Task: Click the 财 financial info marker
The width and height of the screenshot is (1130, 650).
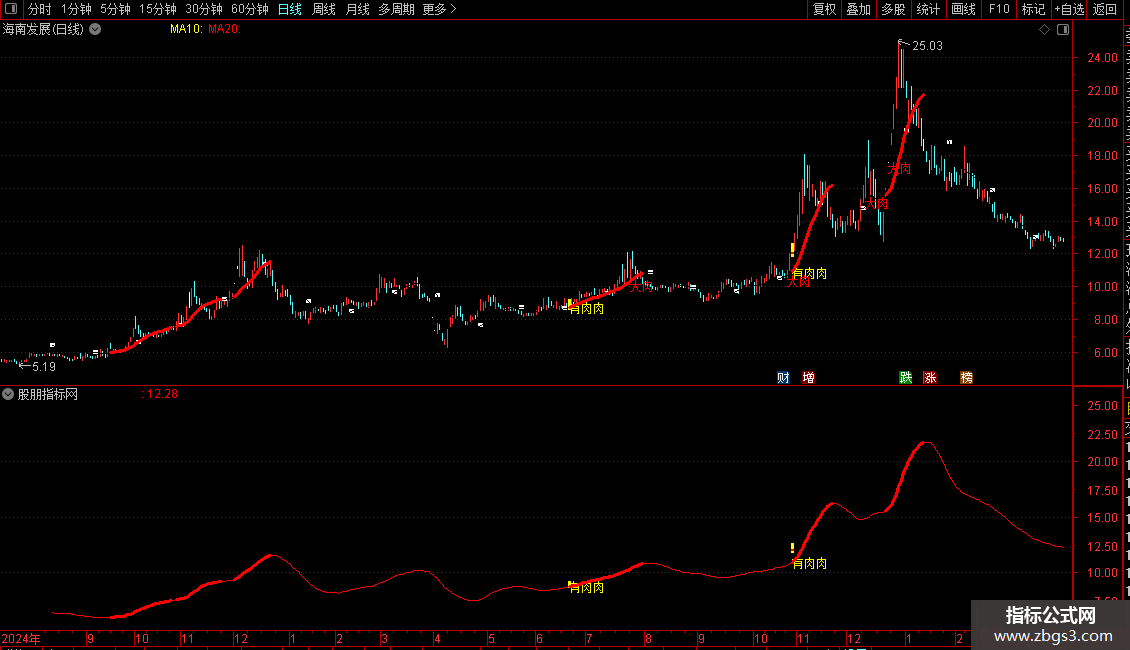Action: click(x=783, y=378)
